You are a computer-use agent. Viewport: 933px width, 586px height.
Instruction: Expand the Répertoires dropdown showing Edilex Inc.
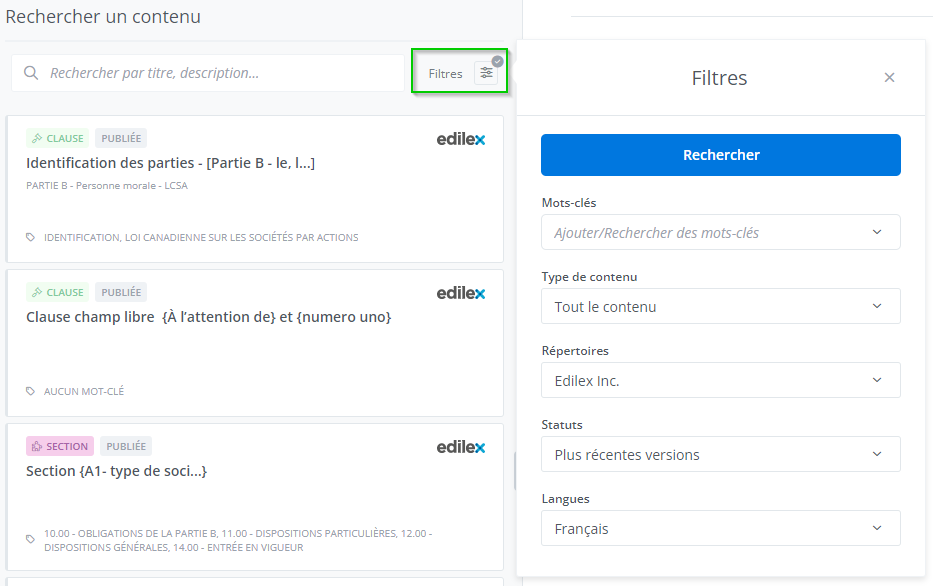(720, 381)
